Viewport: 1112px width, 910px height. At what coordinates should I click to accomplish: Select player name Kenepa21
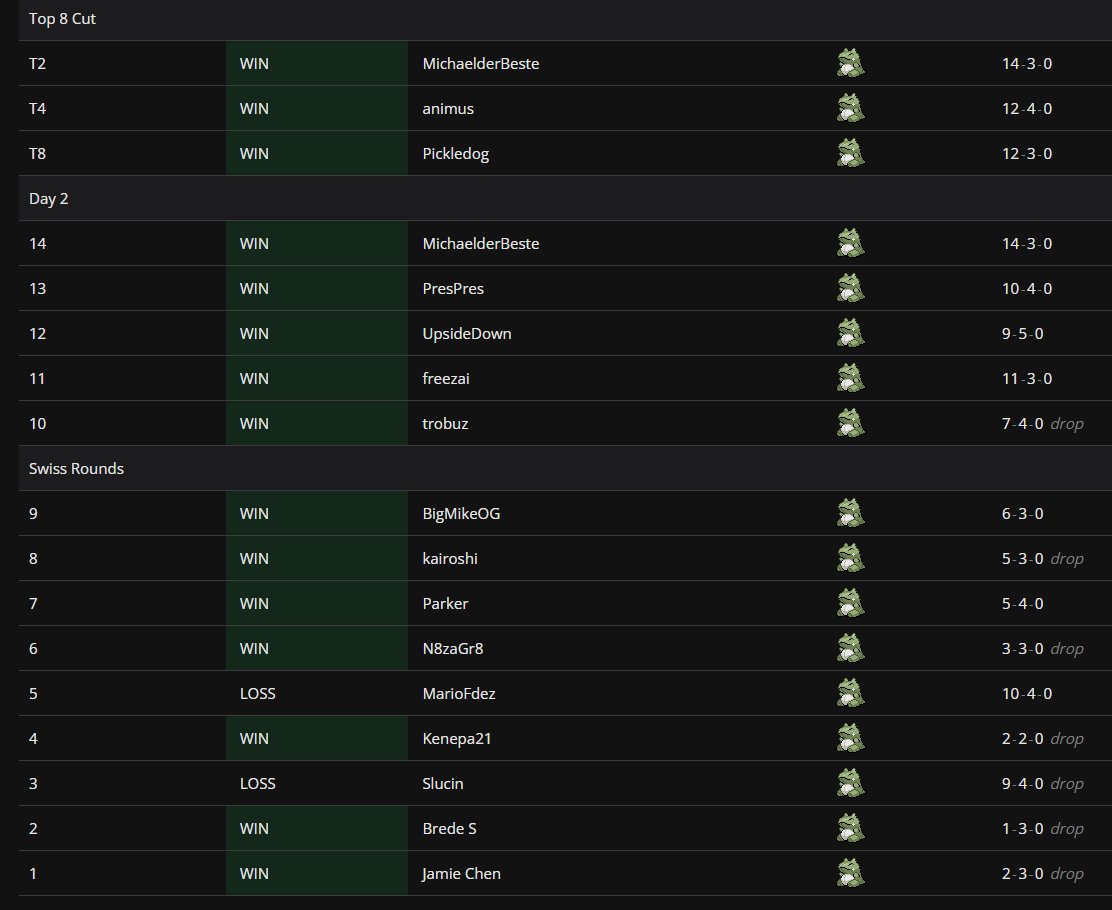click(x=457, y=739)
